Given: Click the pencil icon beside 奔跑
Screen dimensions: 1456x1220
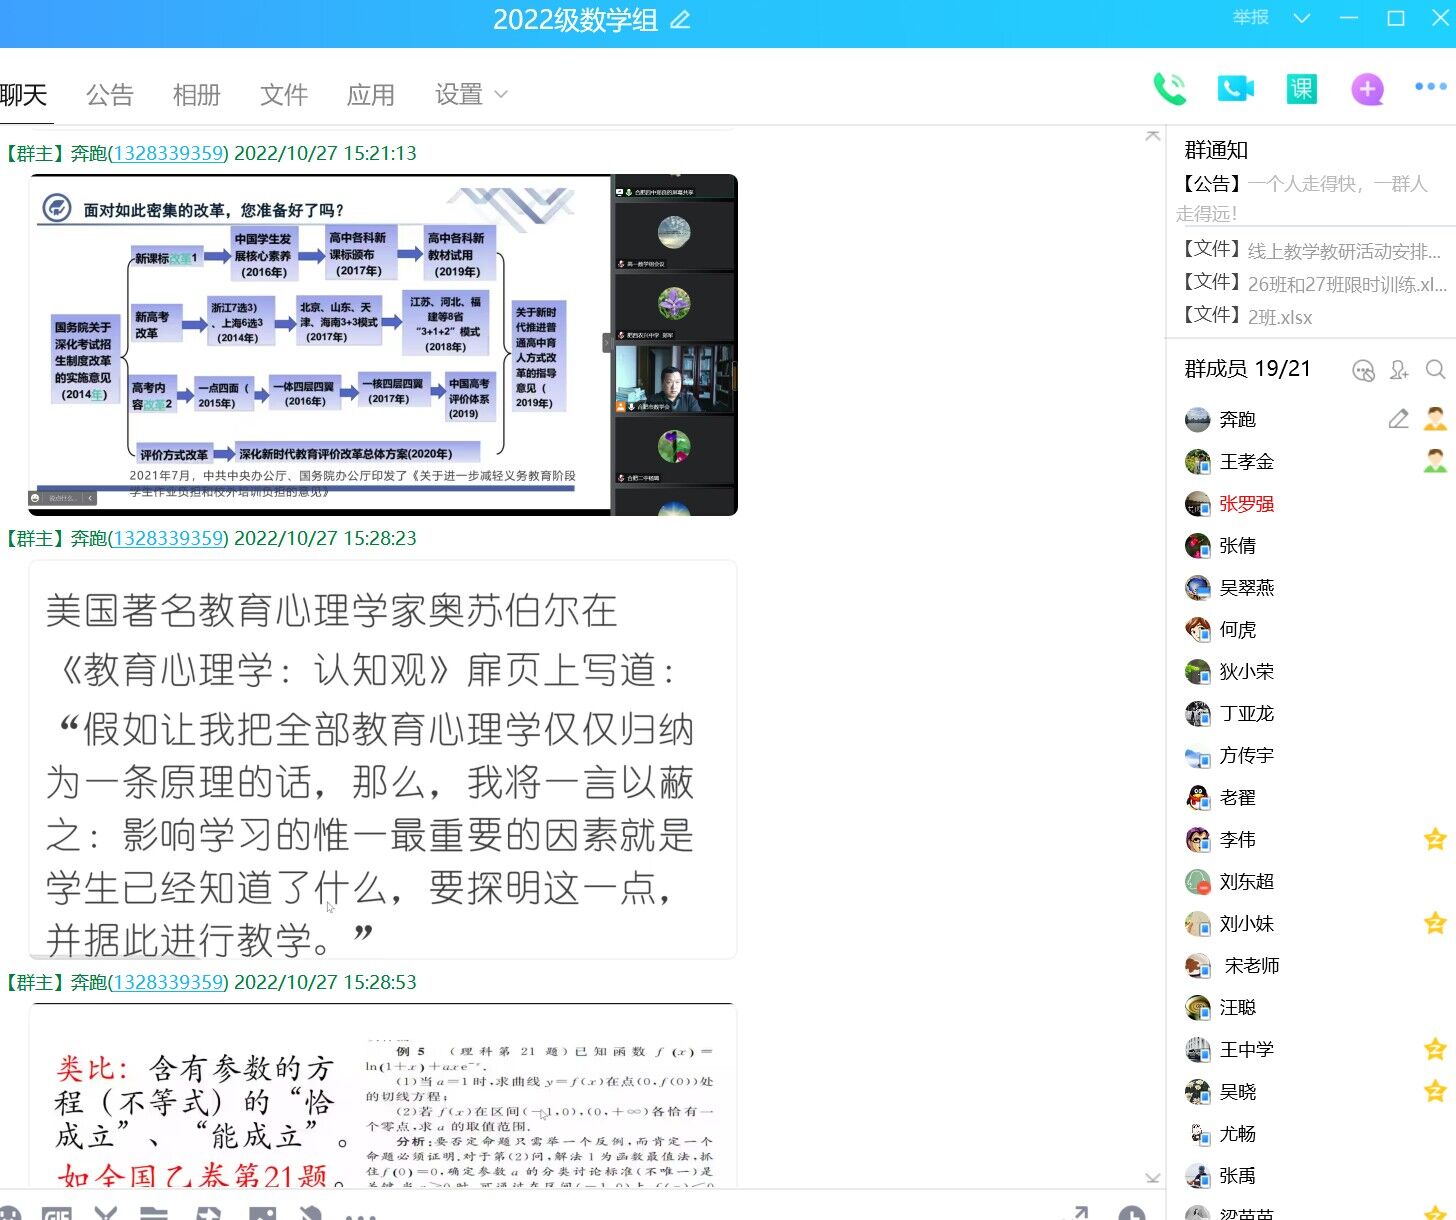Looking at the screenshot, I should 1398,419.
